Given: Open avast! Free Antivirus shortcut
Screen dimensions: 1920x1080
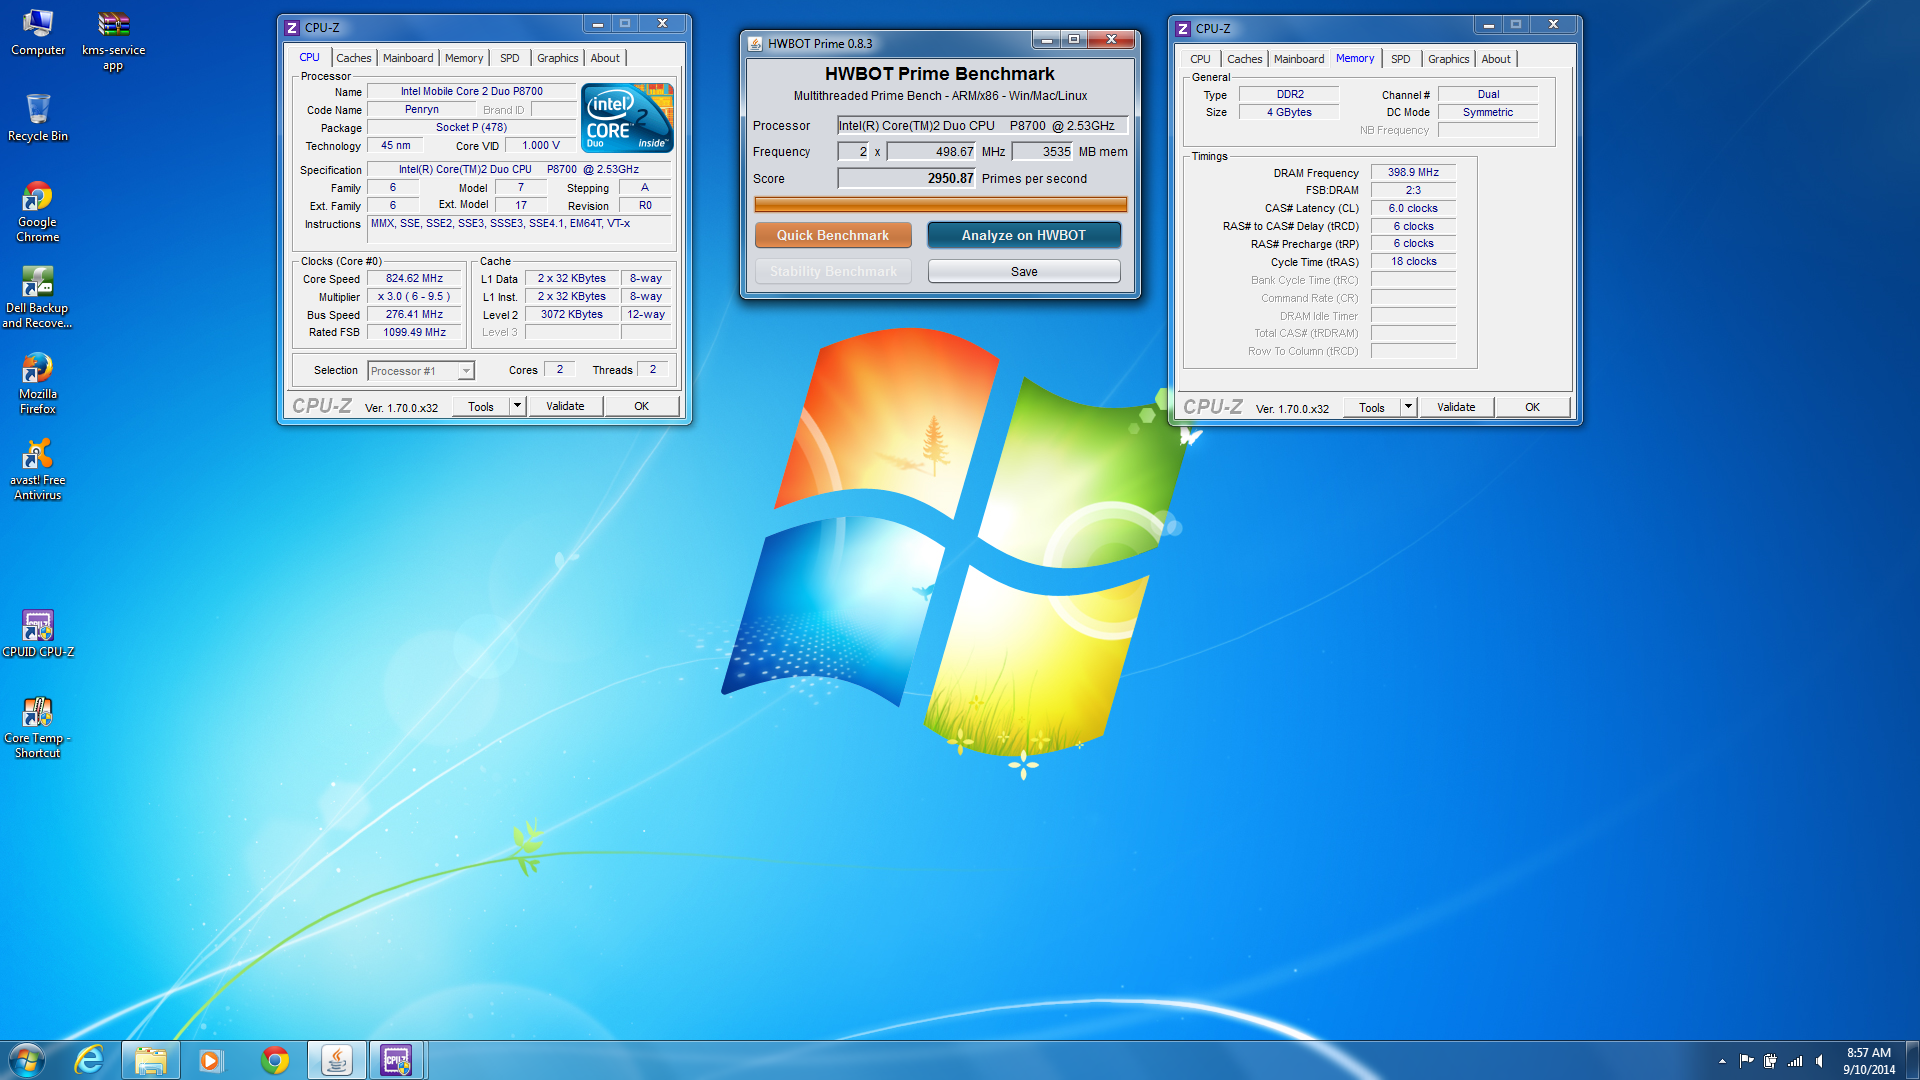Looking at the screenshot, I should click(x=38, y=469).
